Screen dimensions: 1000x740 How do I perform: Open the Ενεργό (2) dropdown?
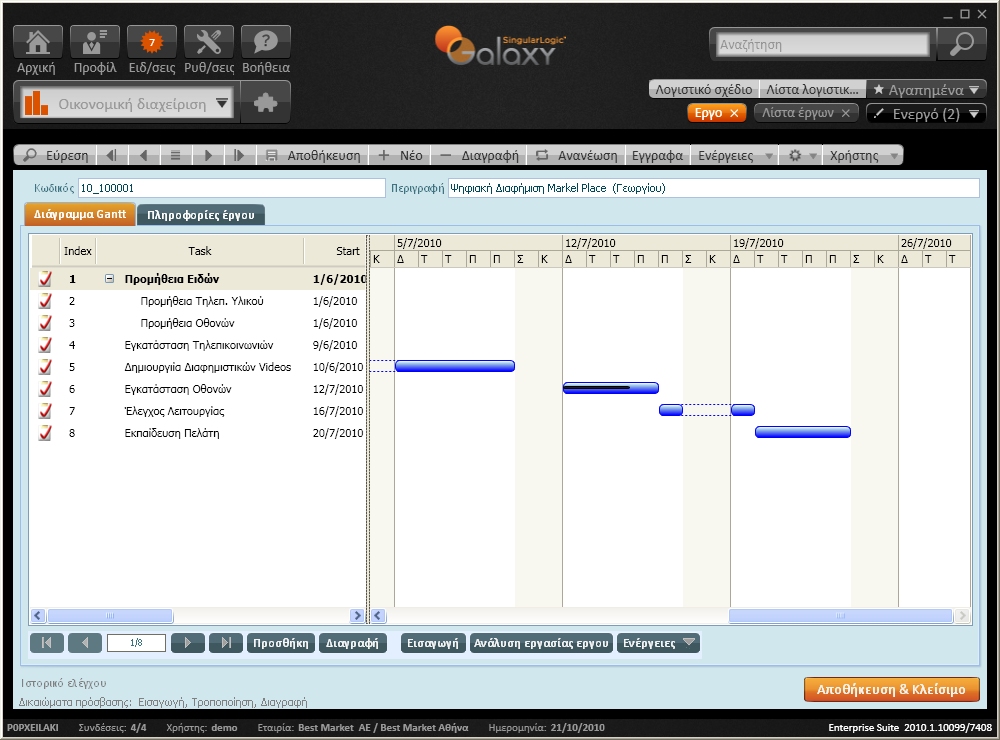coord(925,114)
